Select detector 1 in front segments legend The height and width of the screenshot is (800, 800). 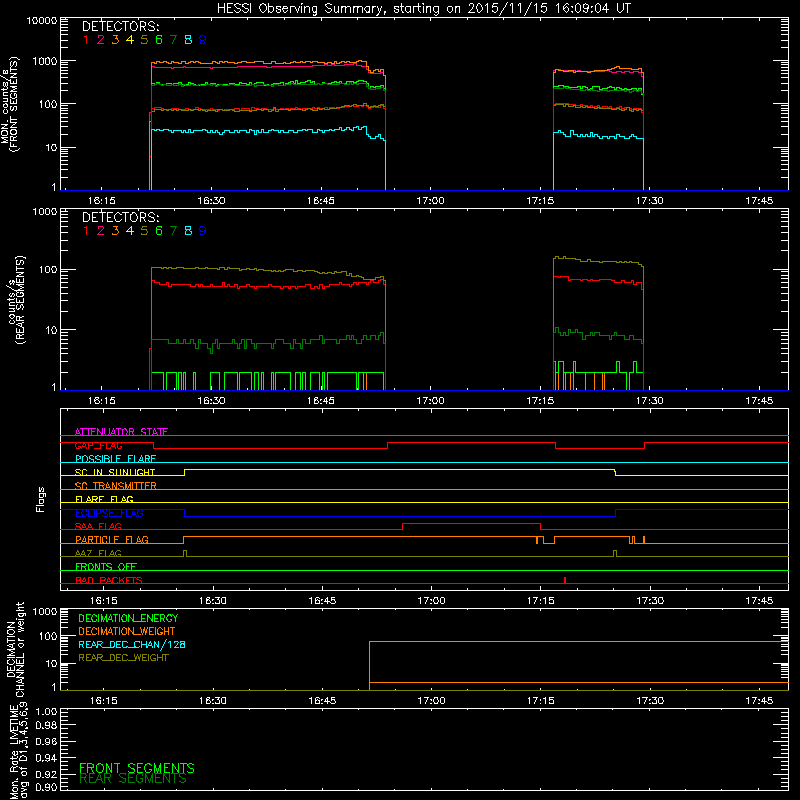[x=86, y=40]
